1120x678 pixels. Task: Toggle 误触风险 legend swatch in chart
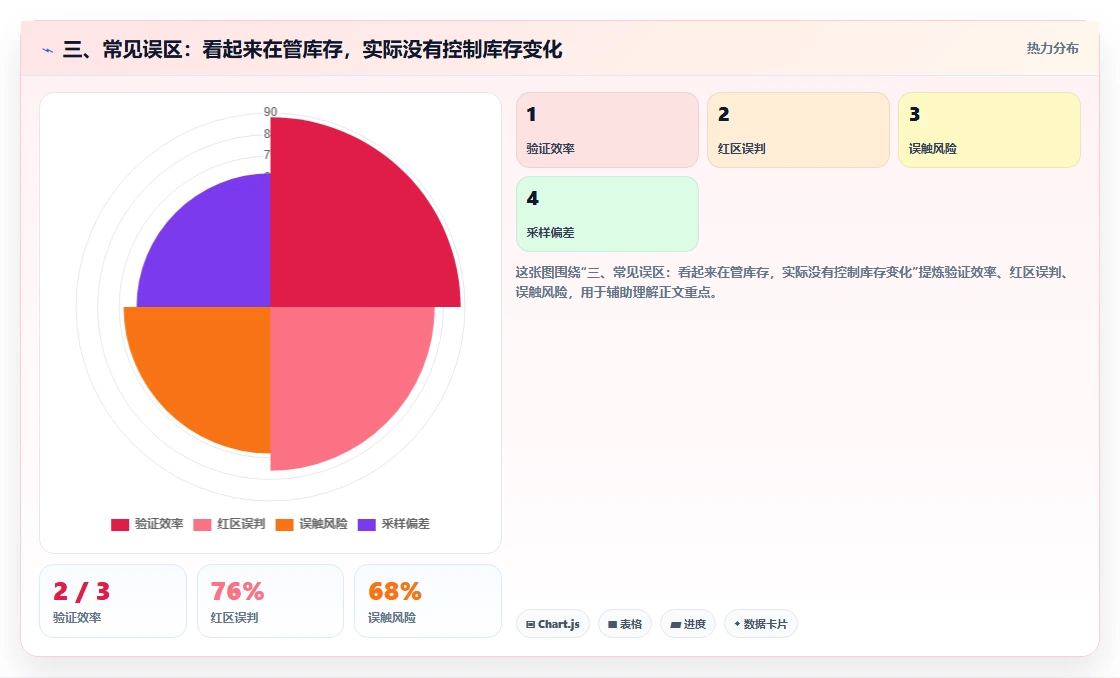[x=284, y=525]
